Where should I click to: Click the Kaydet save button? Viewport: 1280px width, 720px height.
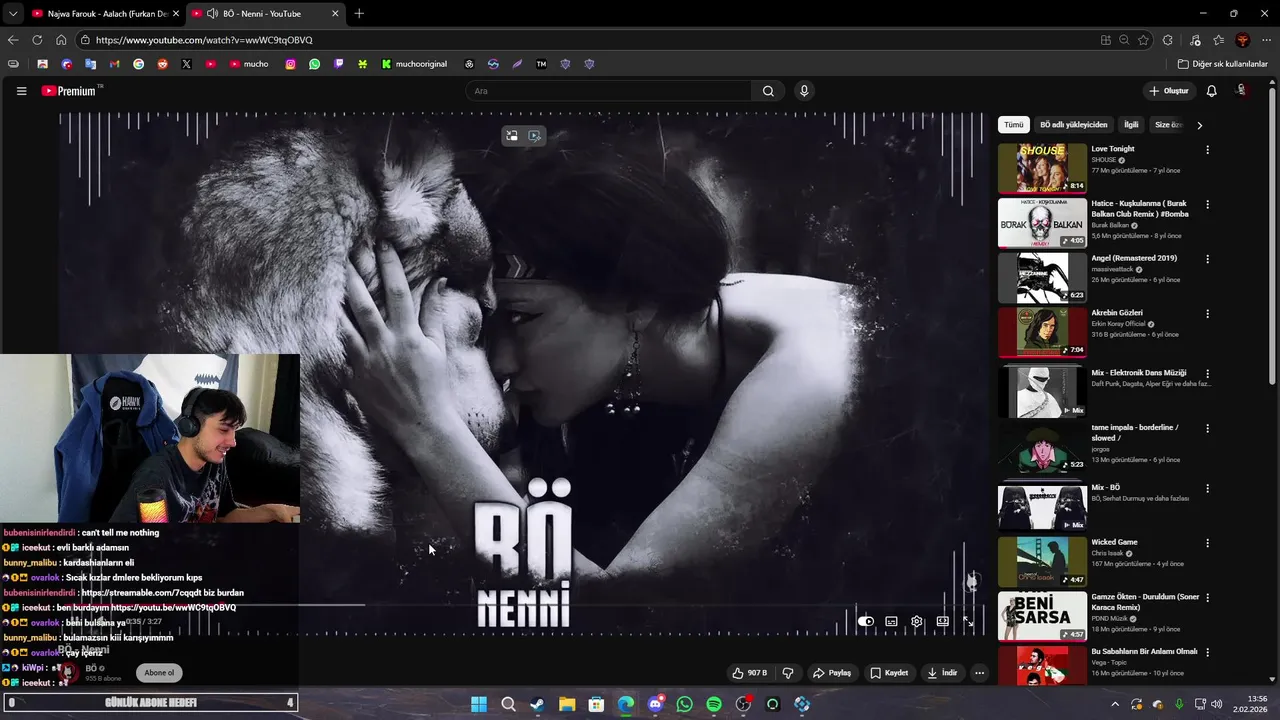pyautogui.click(x=889, y=673)
